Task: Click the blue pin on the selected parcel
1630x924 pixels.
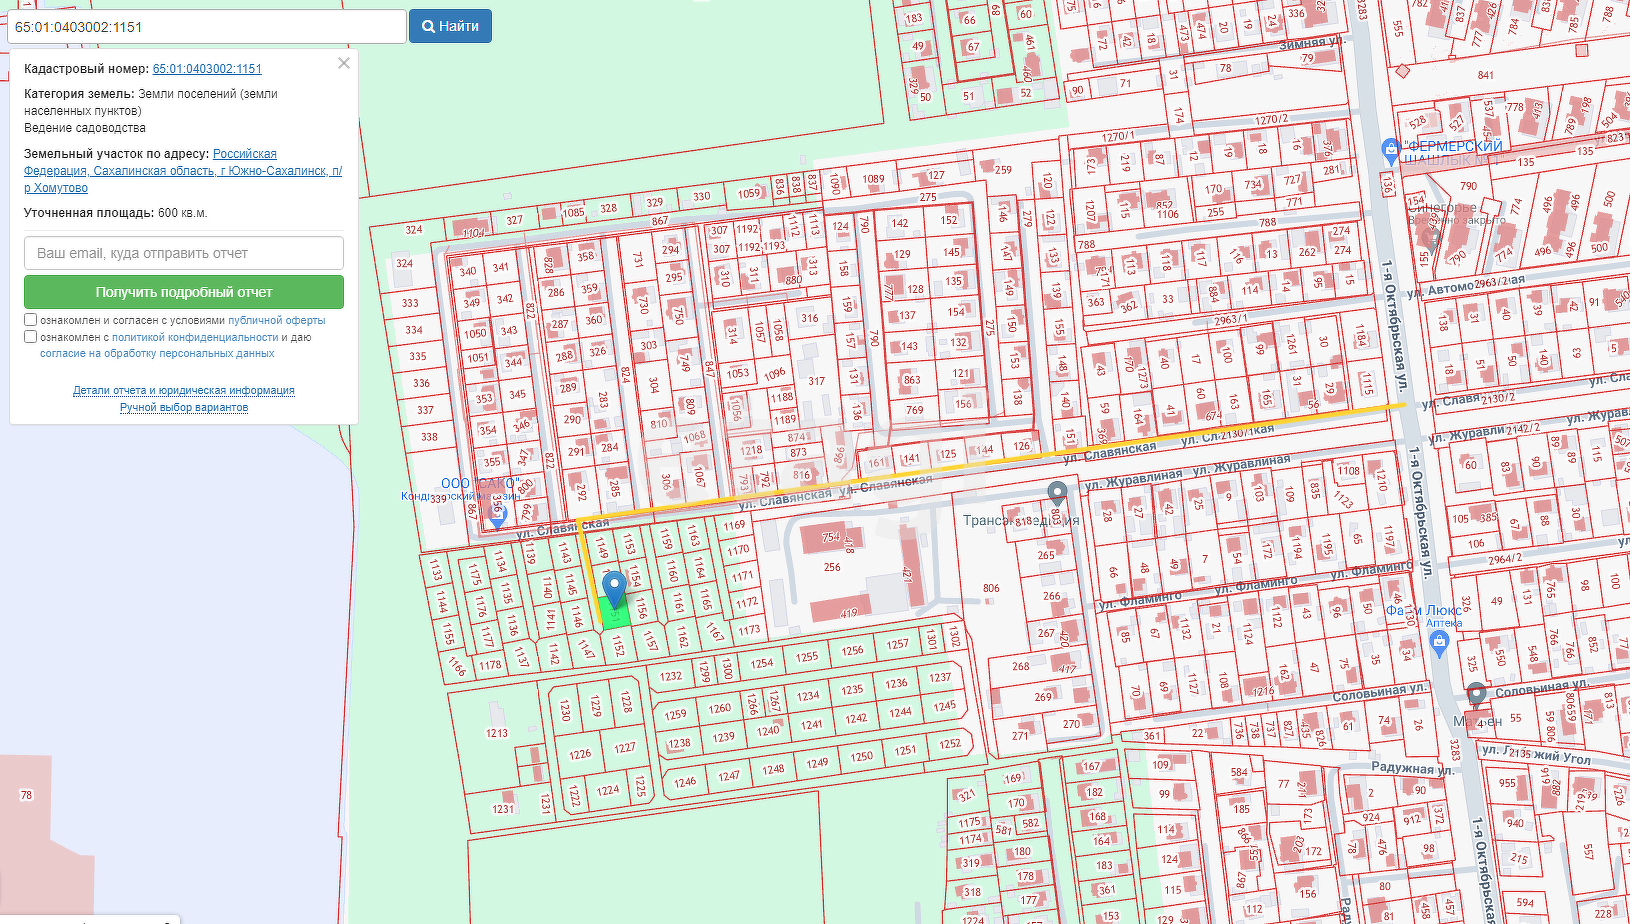Action: tap(614, 587)
